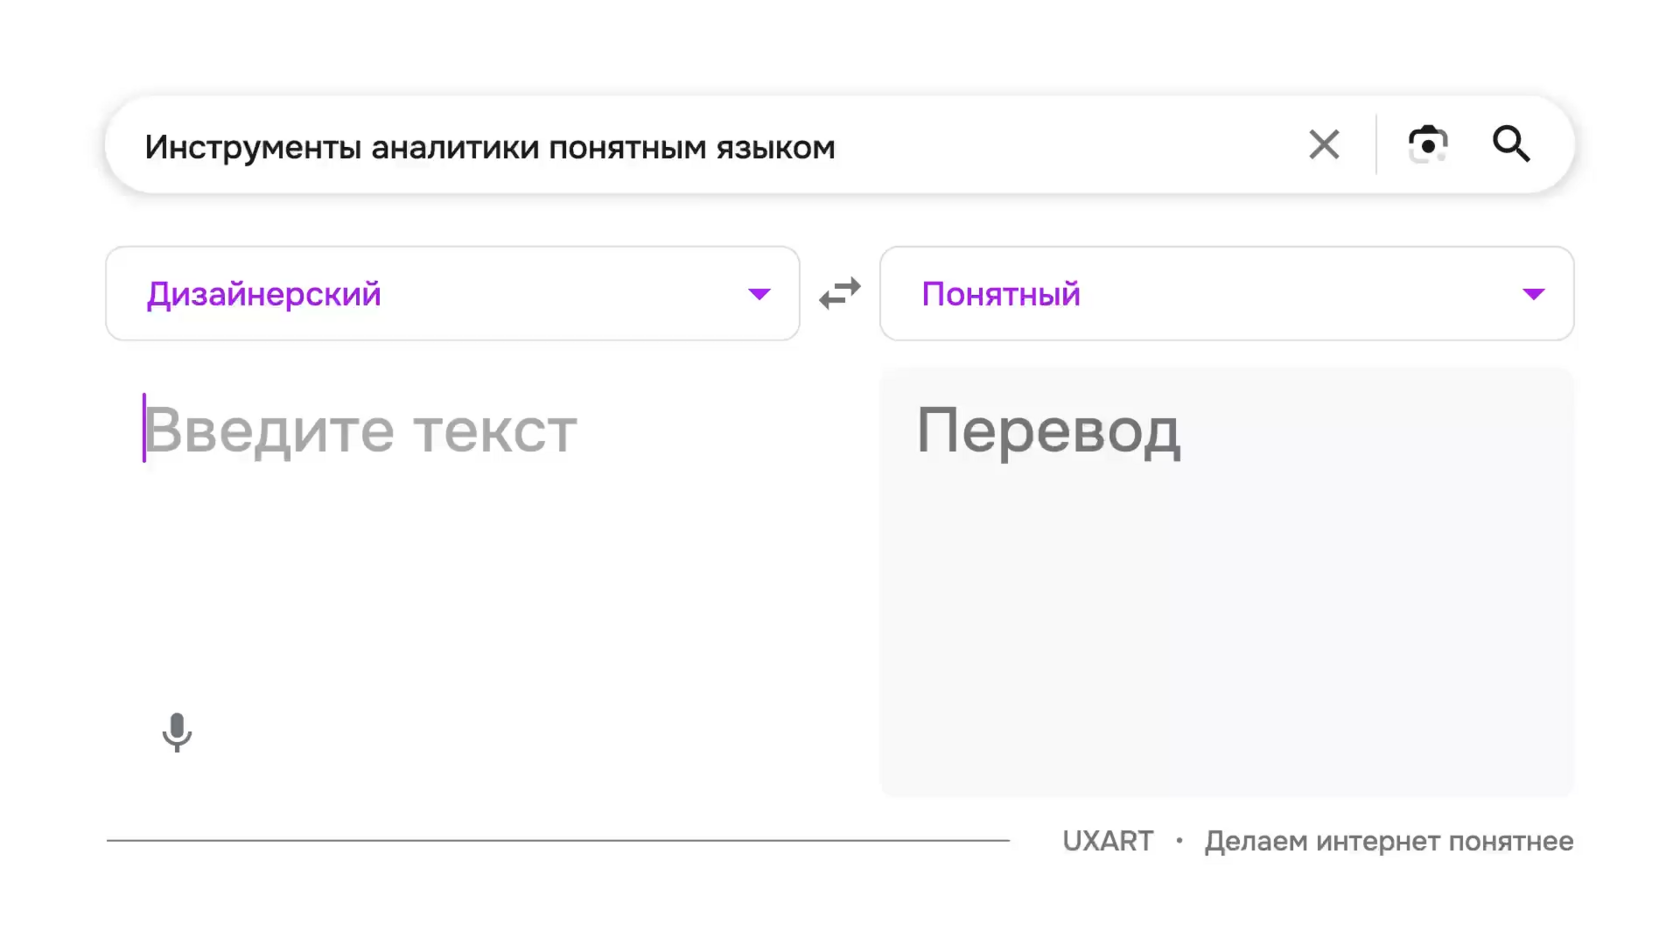Start voice input with the microphone icon
This screenshot has width=1680, height=945.
[177, 732]
